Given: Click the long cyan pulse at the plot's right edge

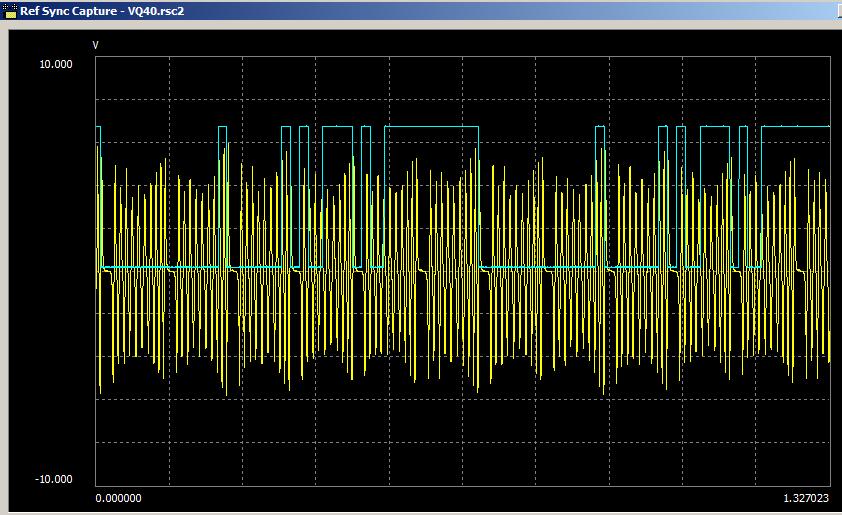Looking at the screenshot, I should [x=796, y=127].
